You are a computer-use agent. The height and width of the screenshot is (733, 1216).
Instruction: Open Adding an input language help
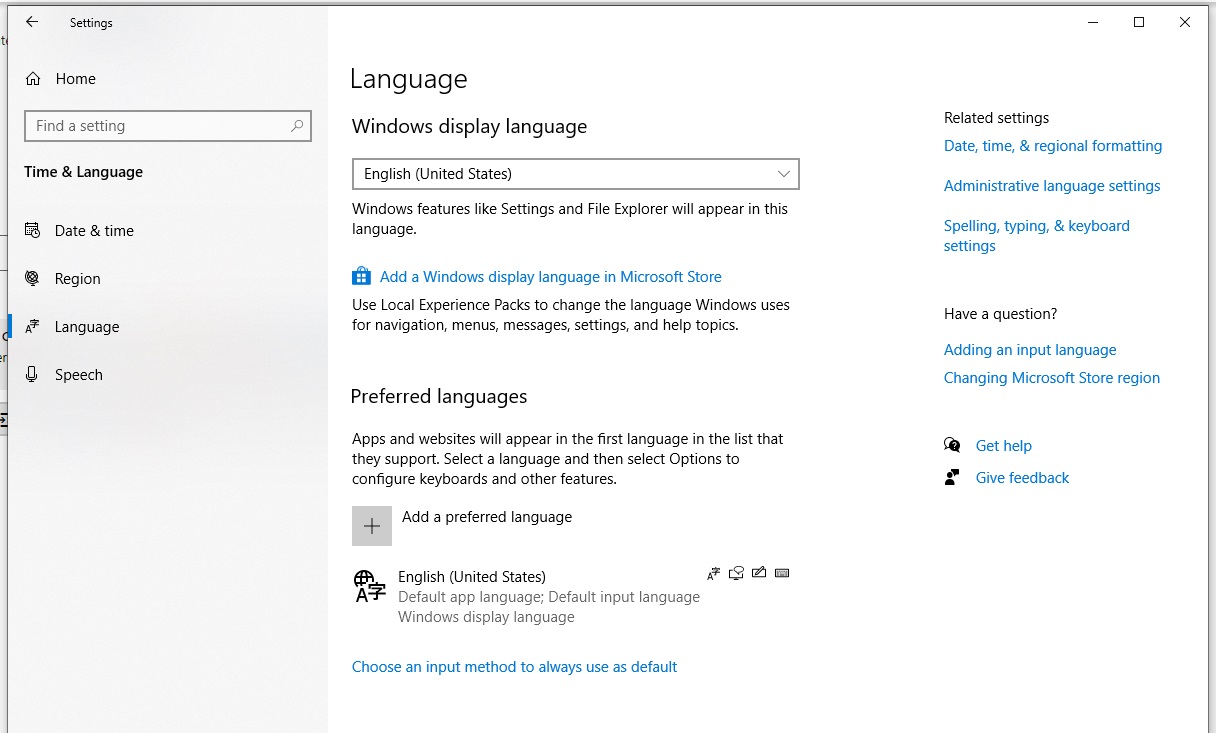pos(1030,350)
